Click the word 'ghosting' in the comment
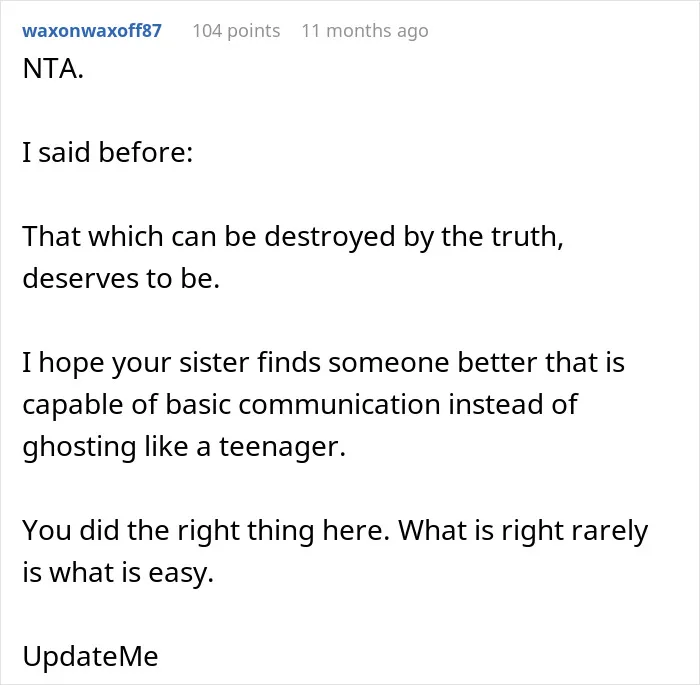Image resolution: width=700 pixels, height=685 pixels. [x=79, y=447]
